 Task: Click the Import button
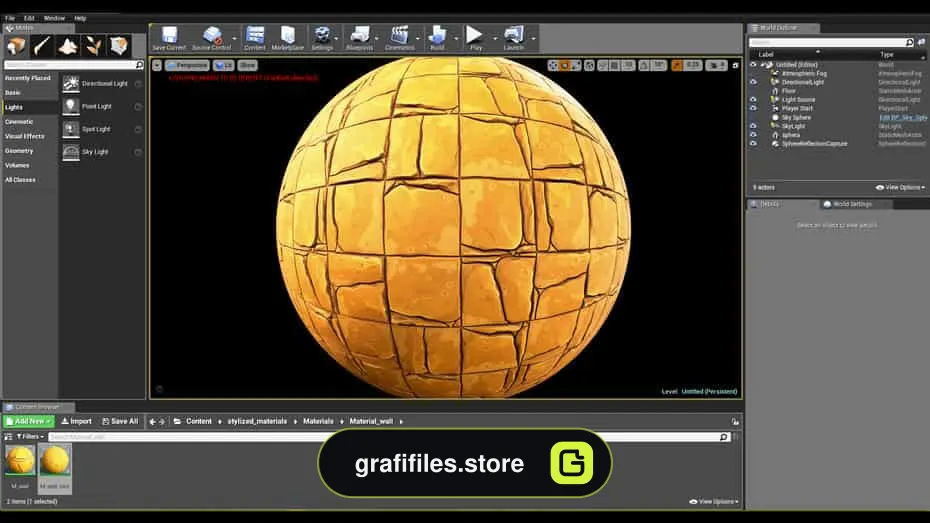tap(77, 422)
